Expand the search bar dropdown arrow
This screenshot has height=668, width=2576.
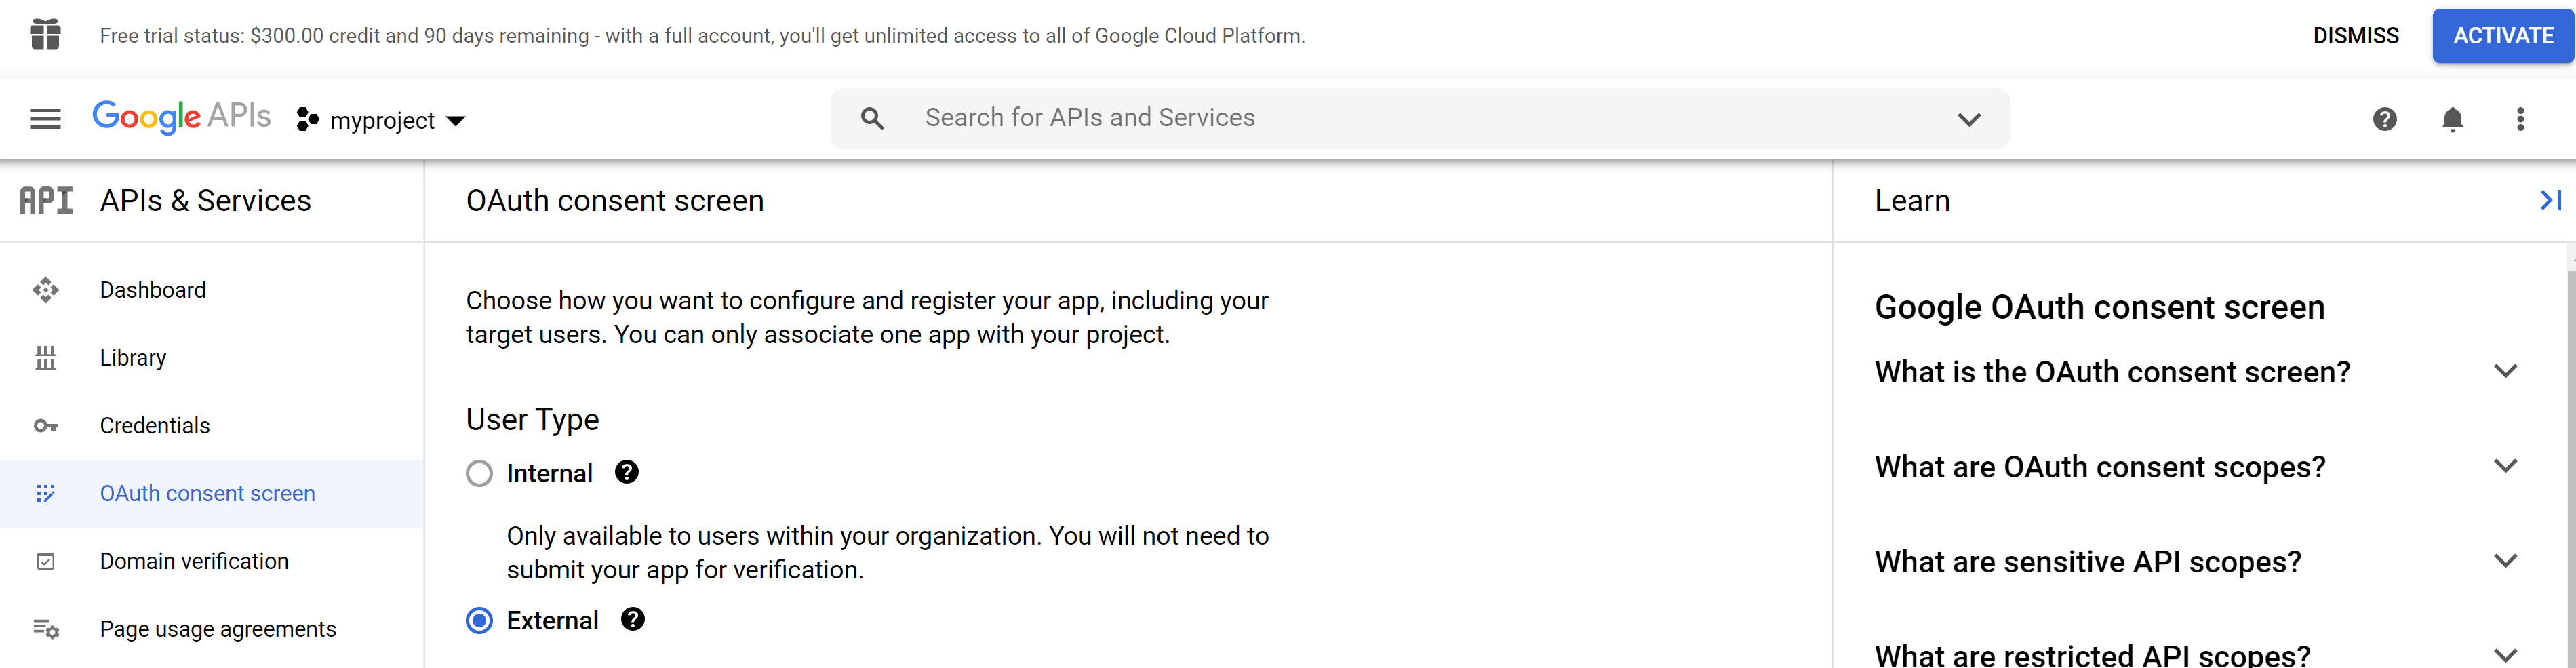(x=1969, y=119)
